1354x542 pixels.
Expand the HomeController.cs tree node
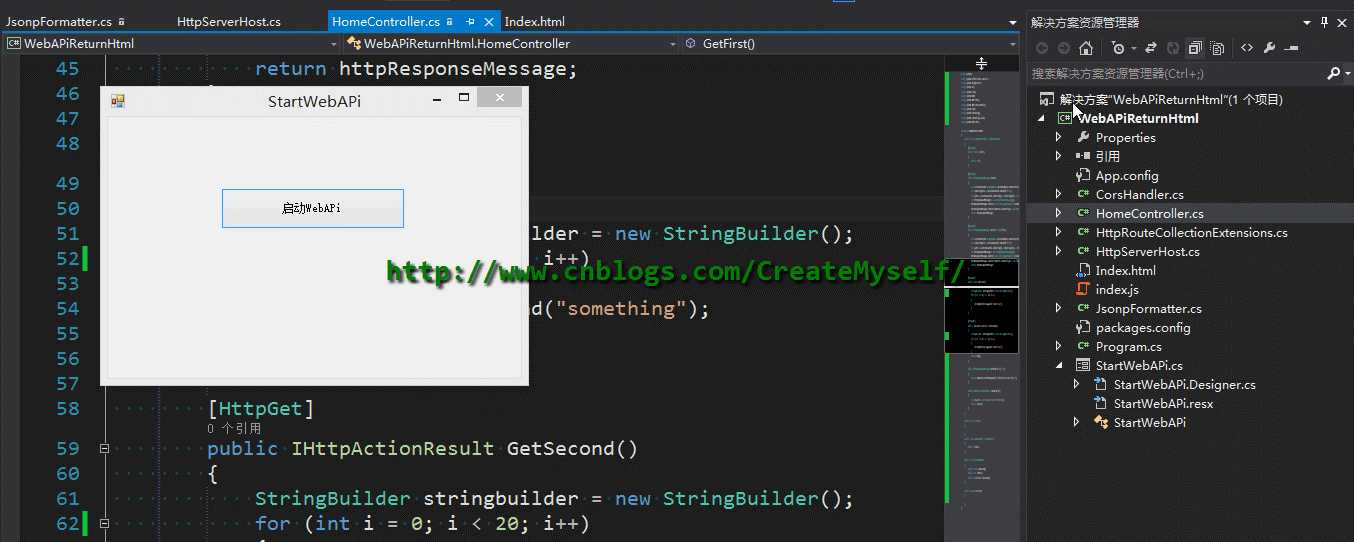point(1059,213)
